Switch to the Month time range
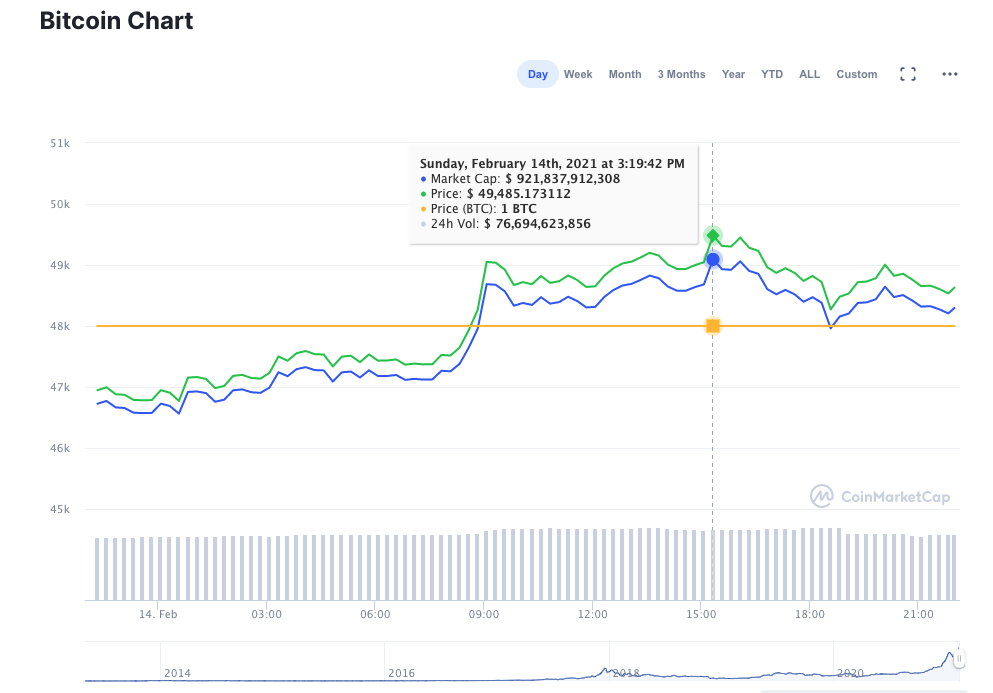The width and height of the screenshot is (993, 693). point(625,74)
